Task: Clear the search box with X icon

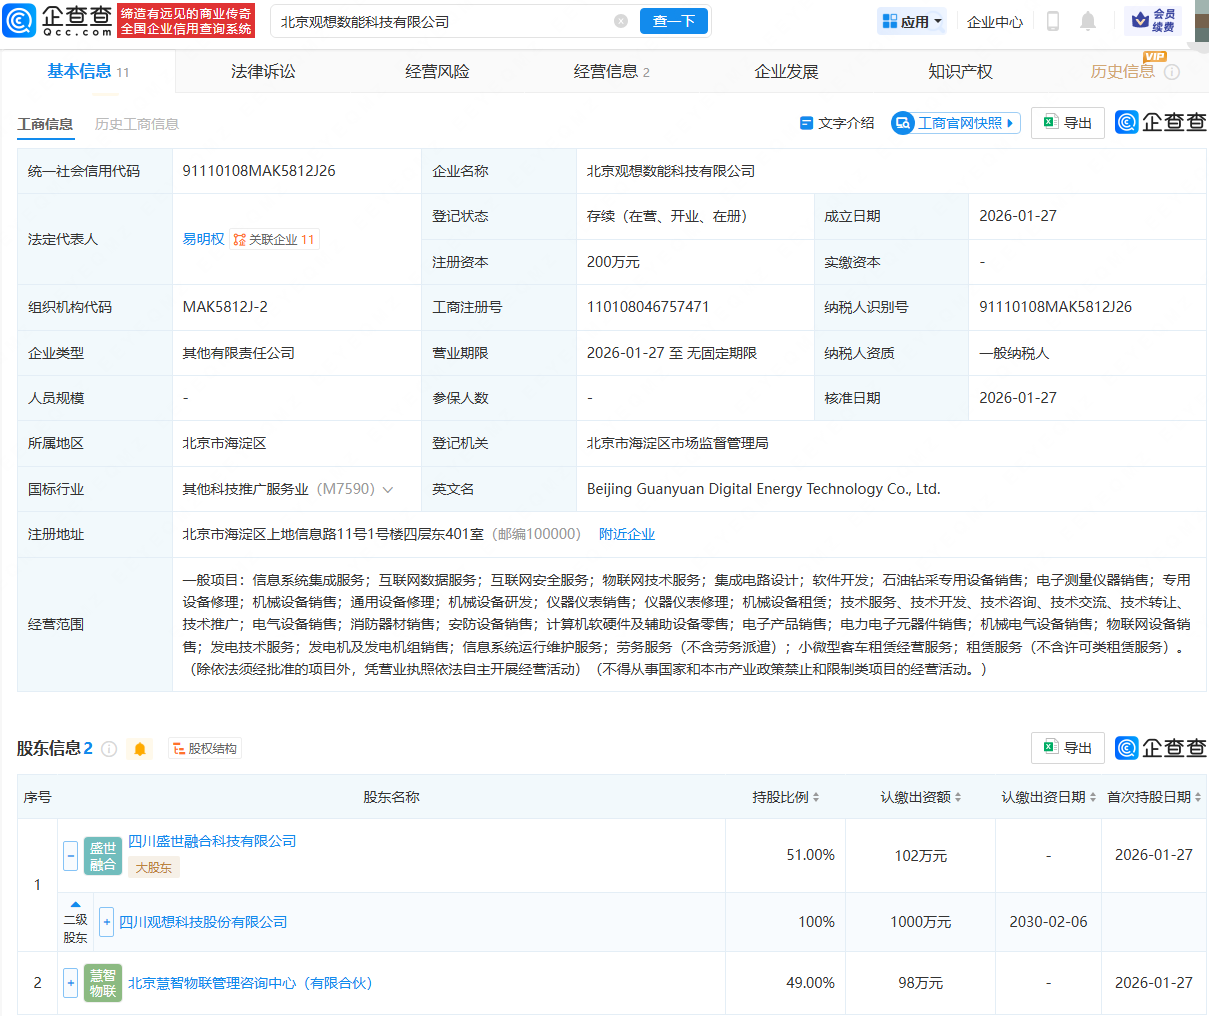Action: [x=621, y=21]
